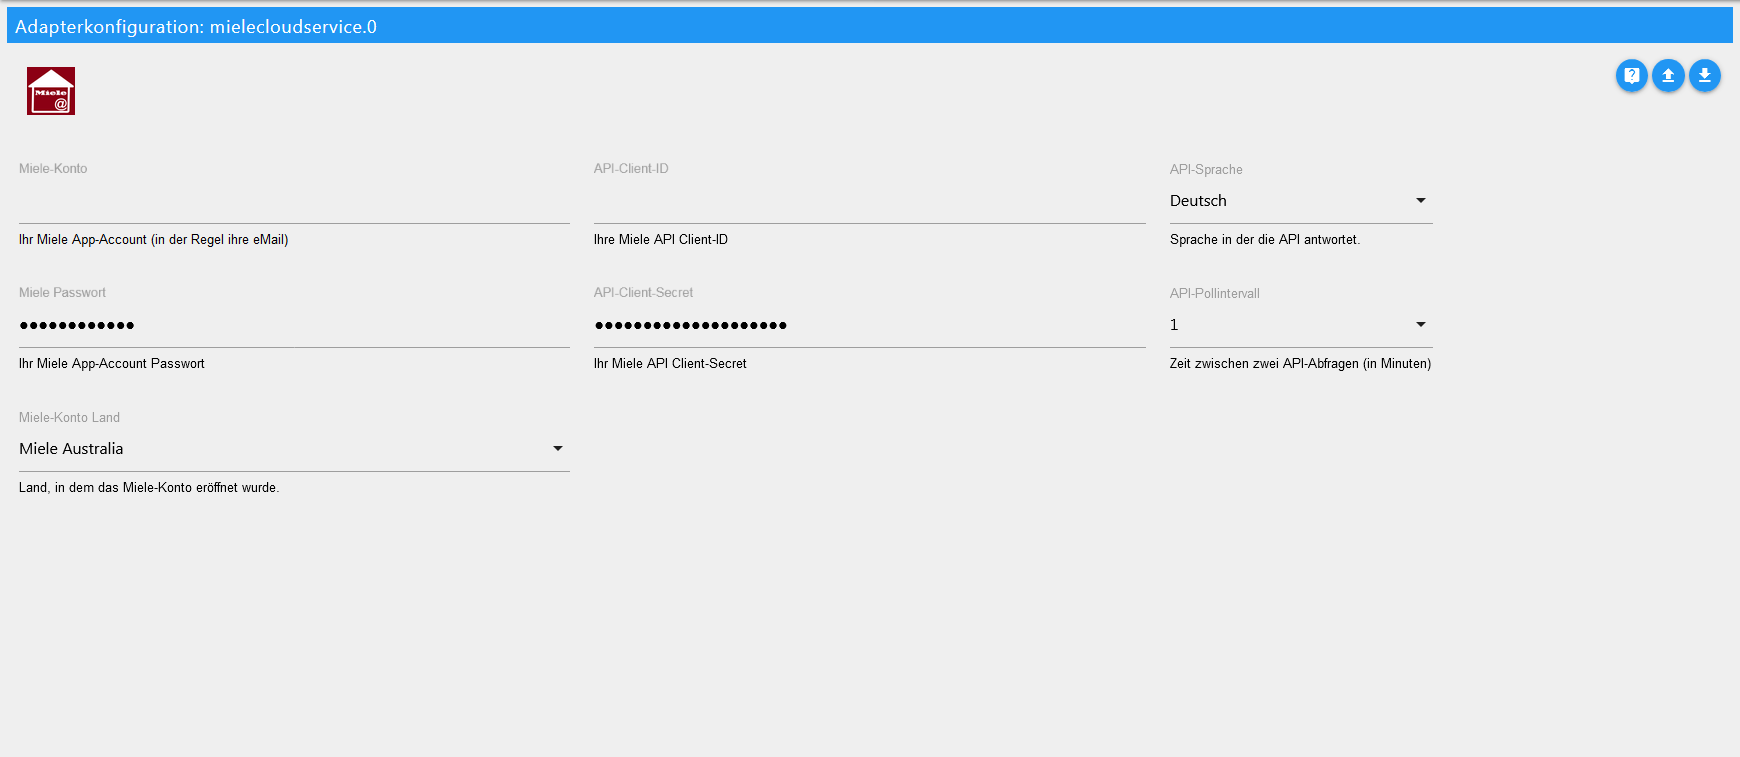
Task: Open the Miele-Konto Land dropdown
Action: [x=294, y=449]
